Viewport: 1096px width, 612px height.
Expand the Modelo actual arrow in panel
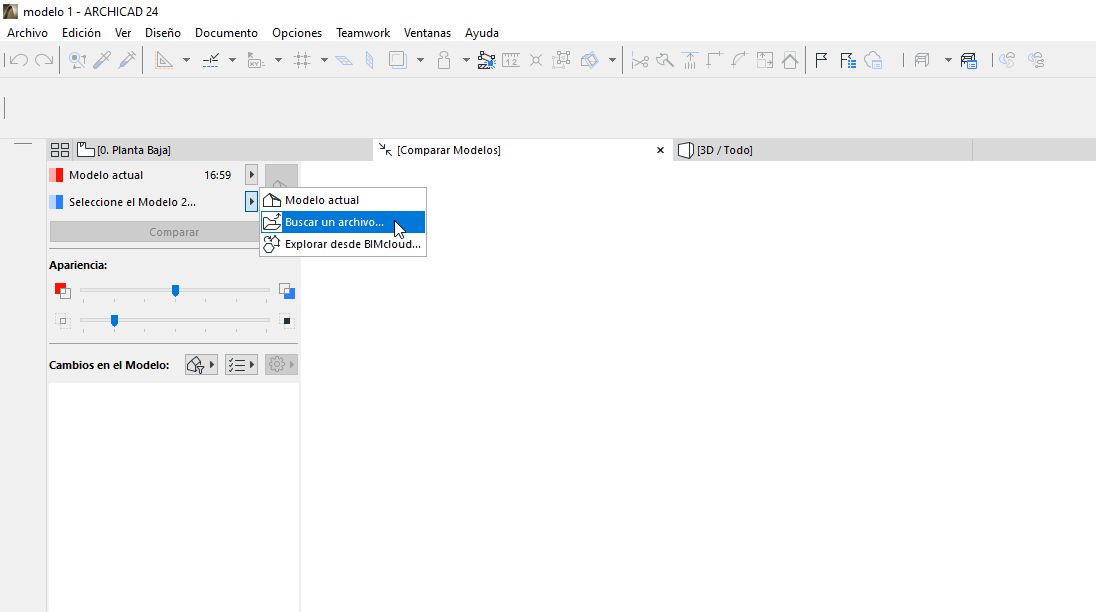point(252,175)
